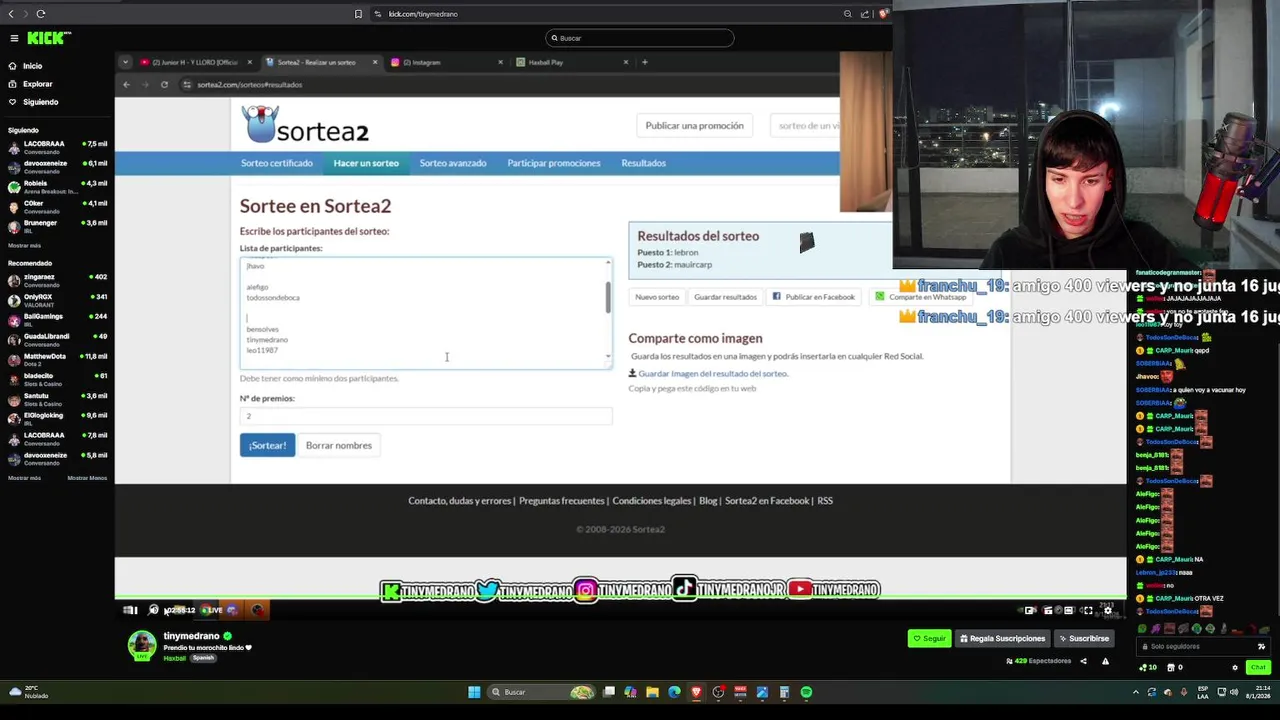Open video player settings gear
This screenshot has height=720, width=1280.
[x=1107, y=610]
